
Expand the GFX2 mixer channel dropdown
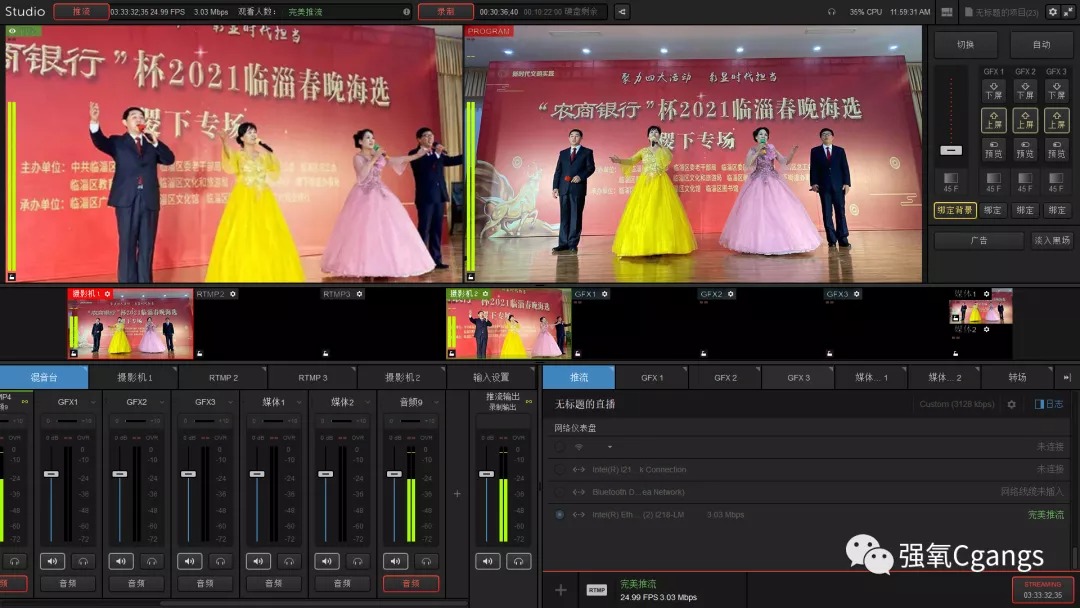tap(162, 402)
